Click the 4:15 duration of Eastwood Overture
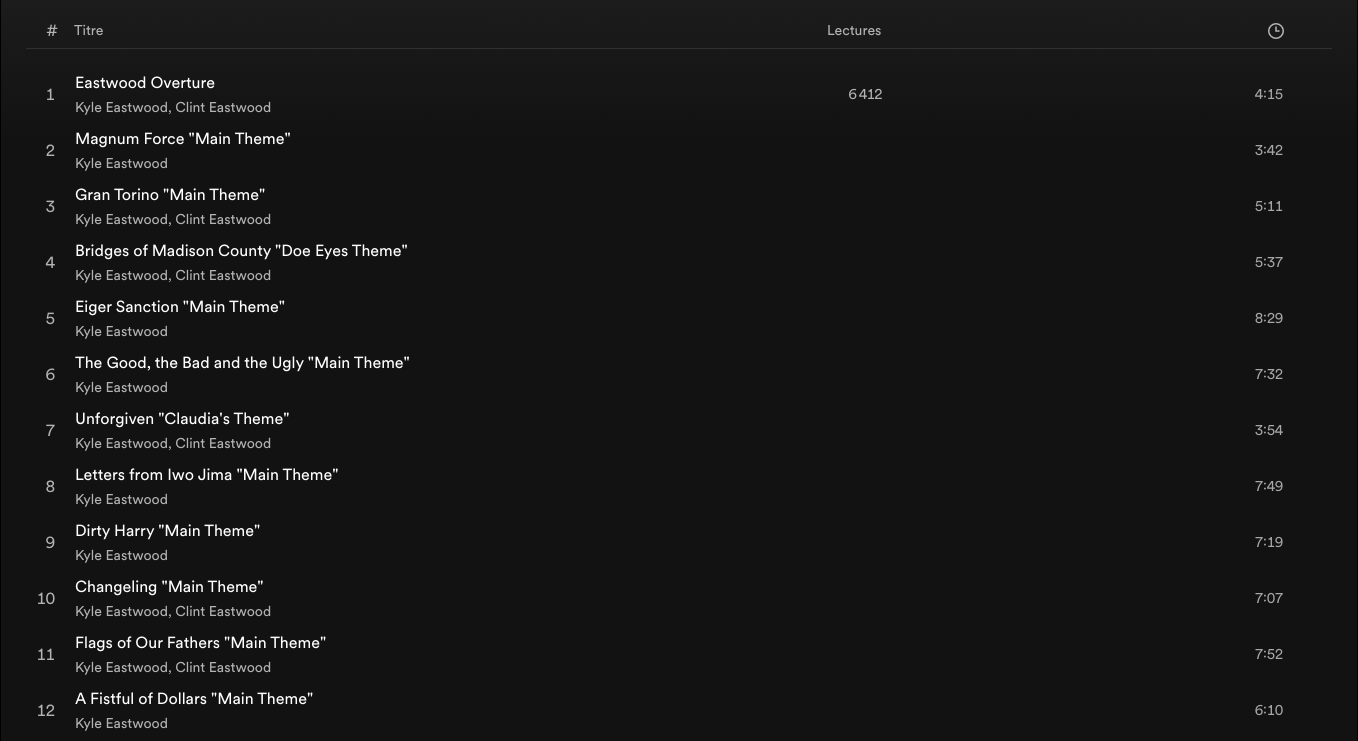 point(1268,94)
